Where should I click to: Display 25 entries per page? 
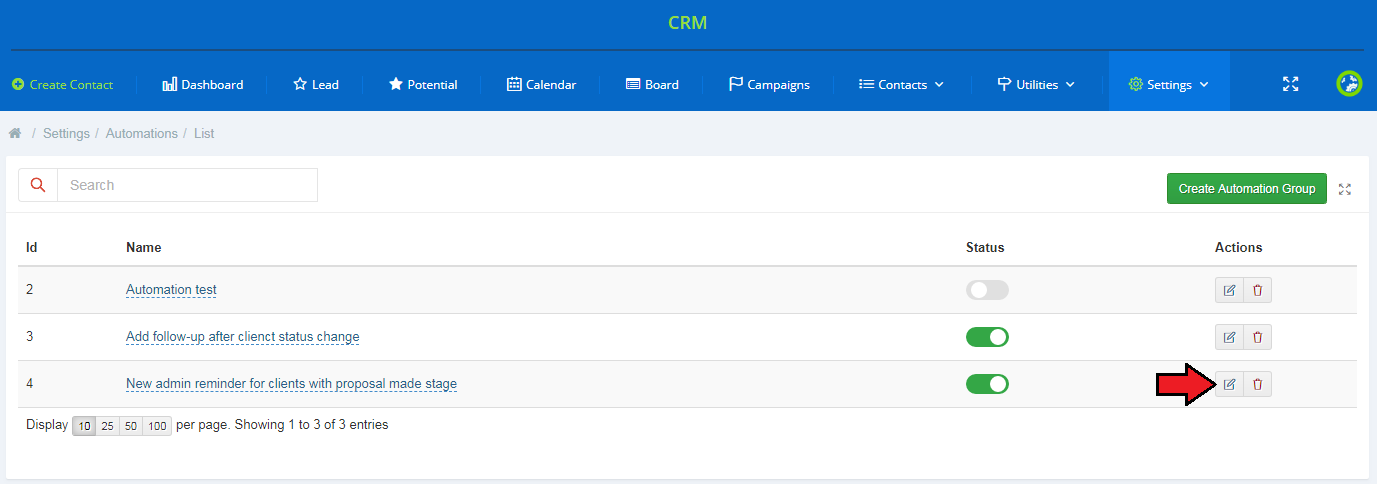108,426
